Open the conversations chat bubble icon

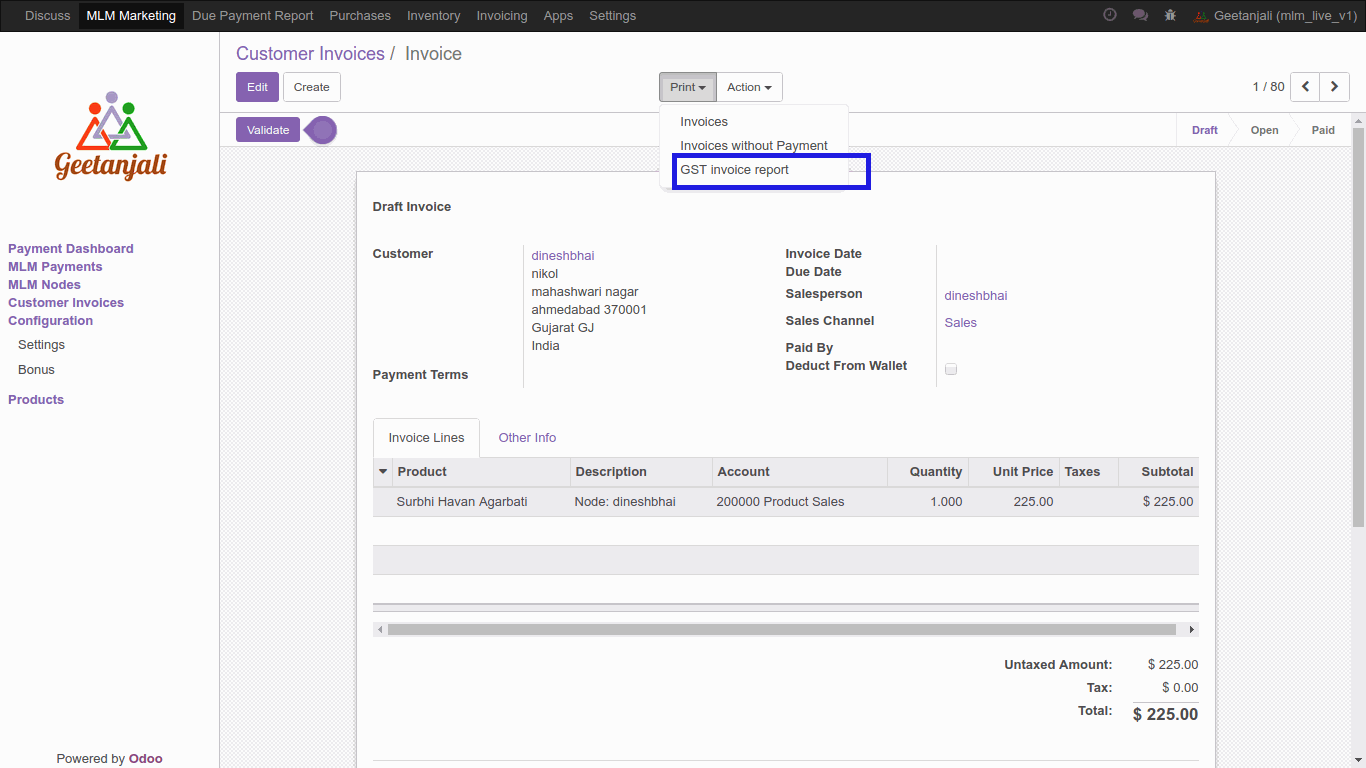coord(1140,15)
